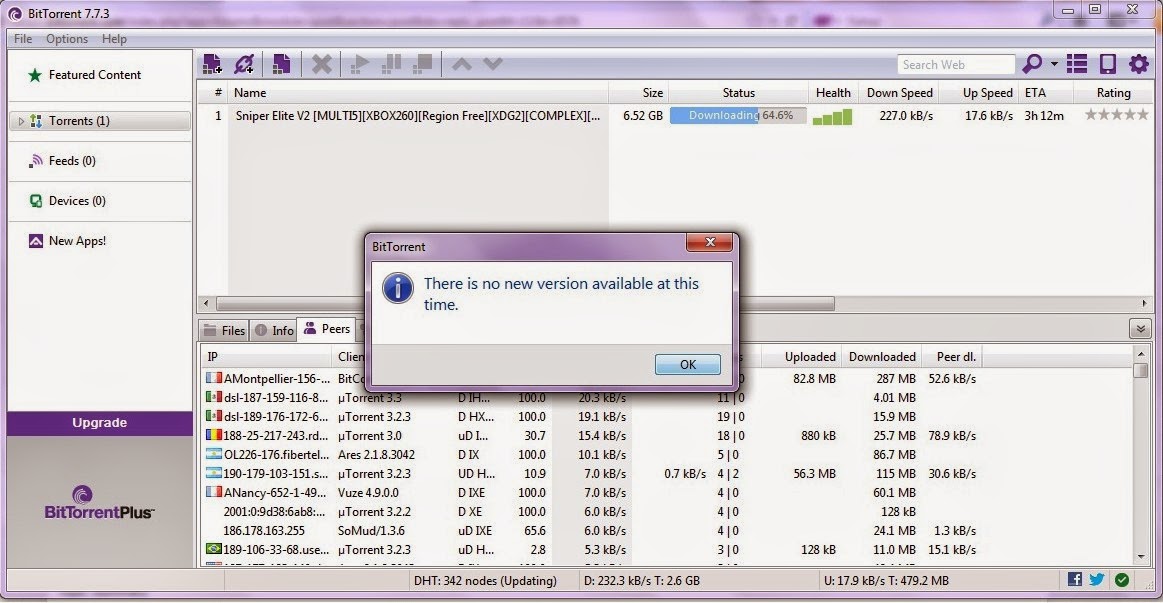The height and width of the screenshot is (603, 1163).
Task: Sort peers by IP column header
Action: [267, 357]
